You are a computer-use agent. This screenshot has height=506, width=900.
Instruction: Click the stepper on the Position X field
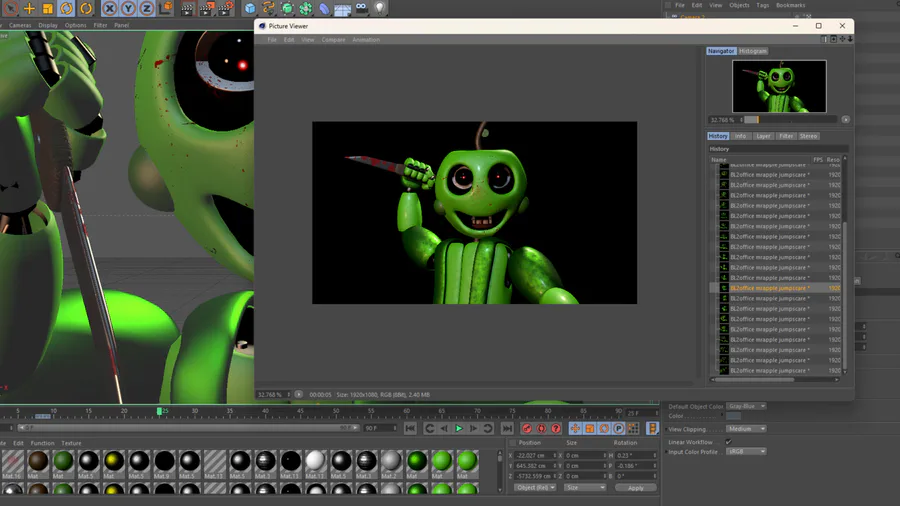(x=554, y=456)
